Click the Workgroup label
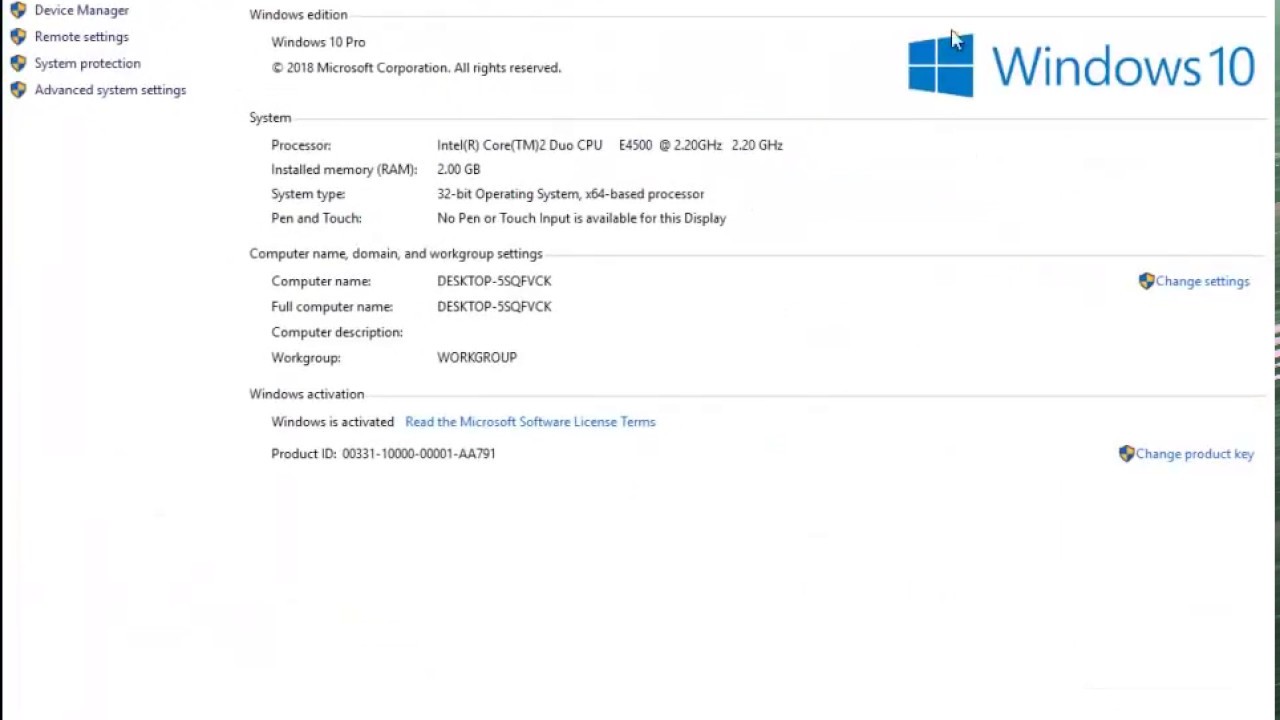Image resolution: width=1280 pixels, height=720 pixels. point(306,358)
